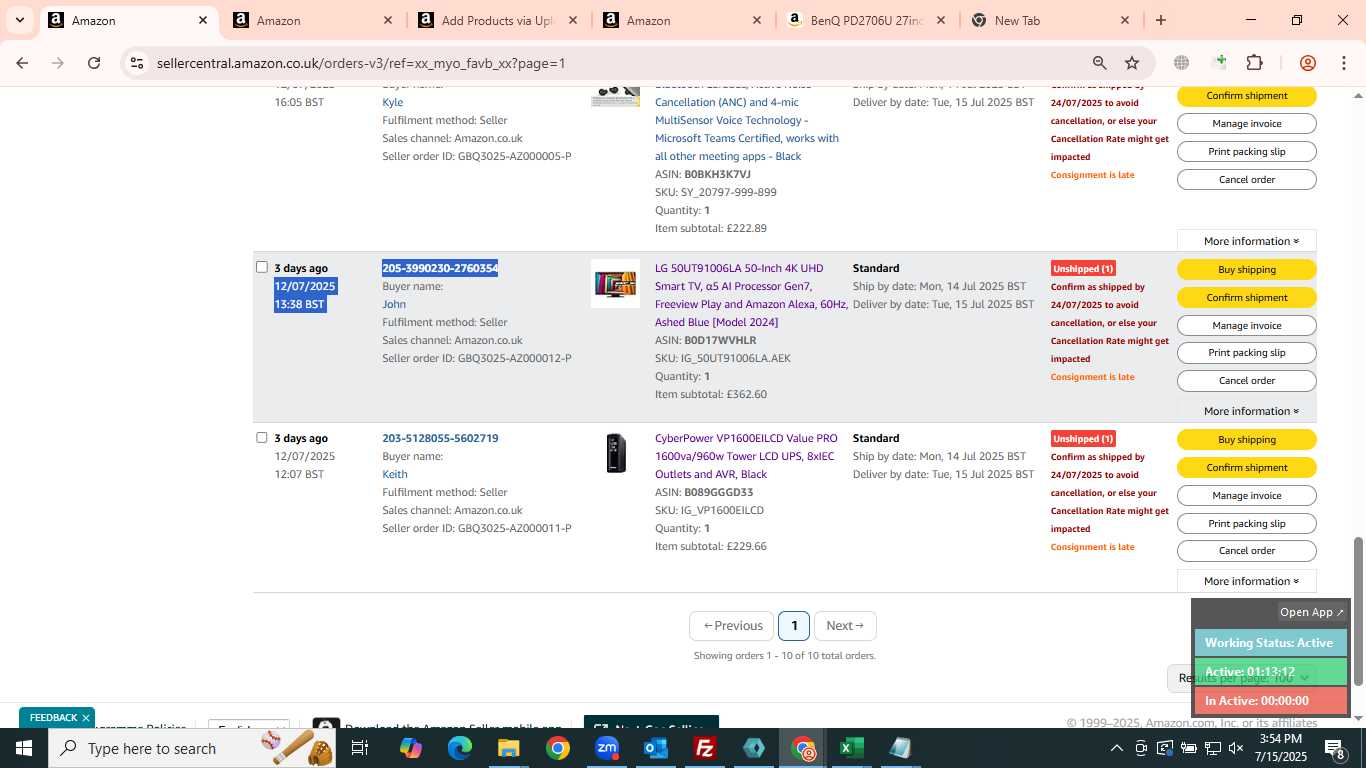Go to page 1 in pagination
The height and width of the screenshot is (768, 1366).
[794, 626]
